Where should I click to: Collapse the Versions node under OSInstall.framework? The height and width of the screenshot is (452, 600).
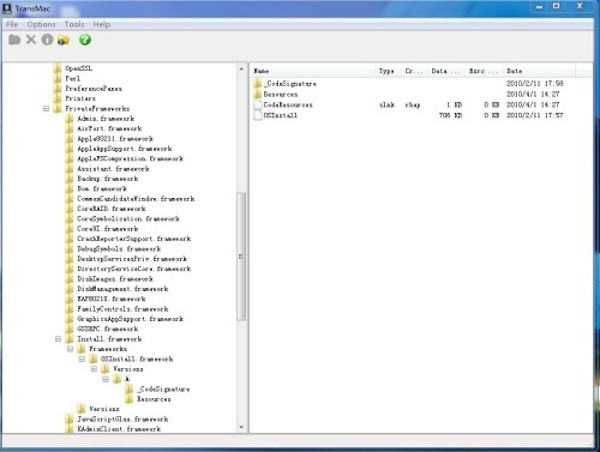tap(94, 369)
